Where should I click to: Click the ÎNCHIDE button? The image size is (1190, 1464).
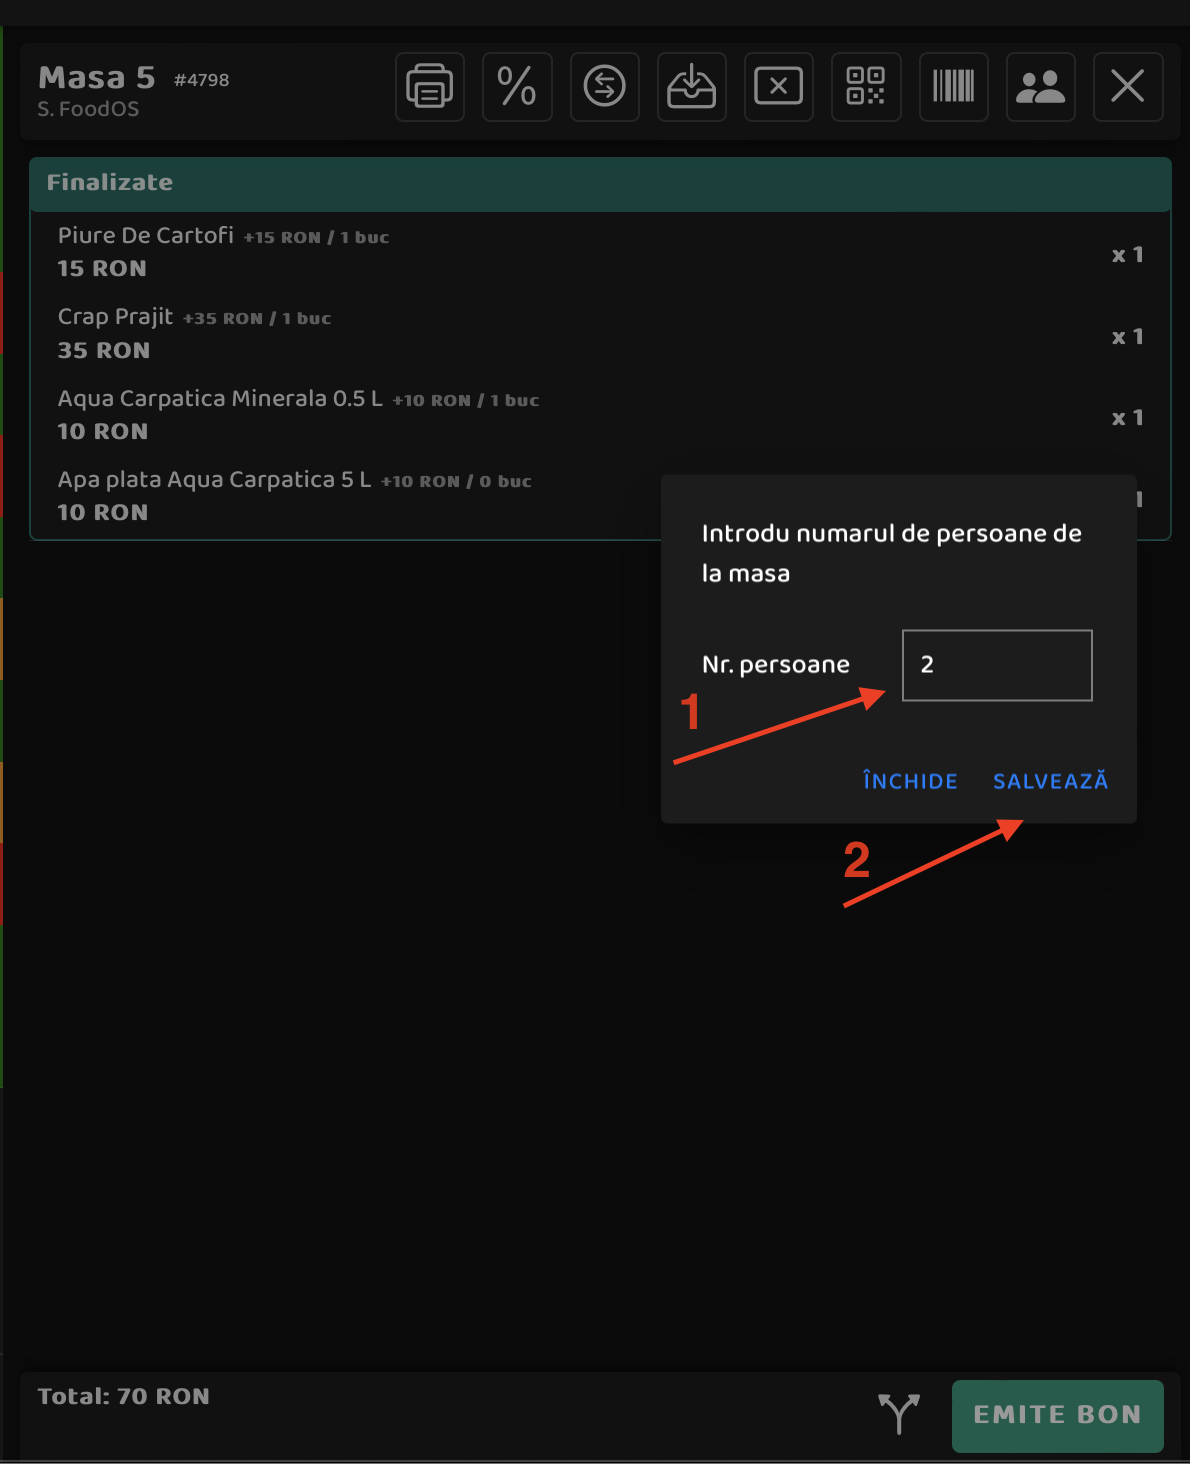[910, 781]
